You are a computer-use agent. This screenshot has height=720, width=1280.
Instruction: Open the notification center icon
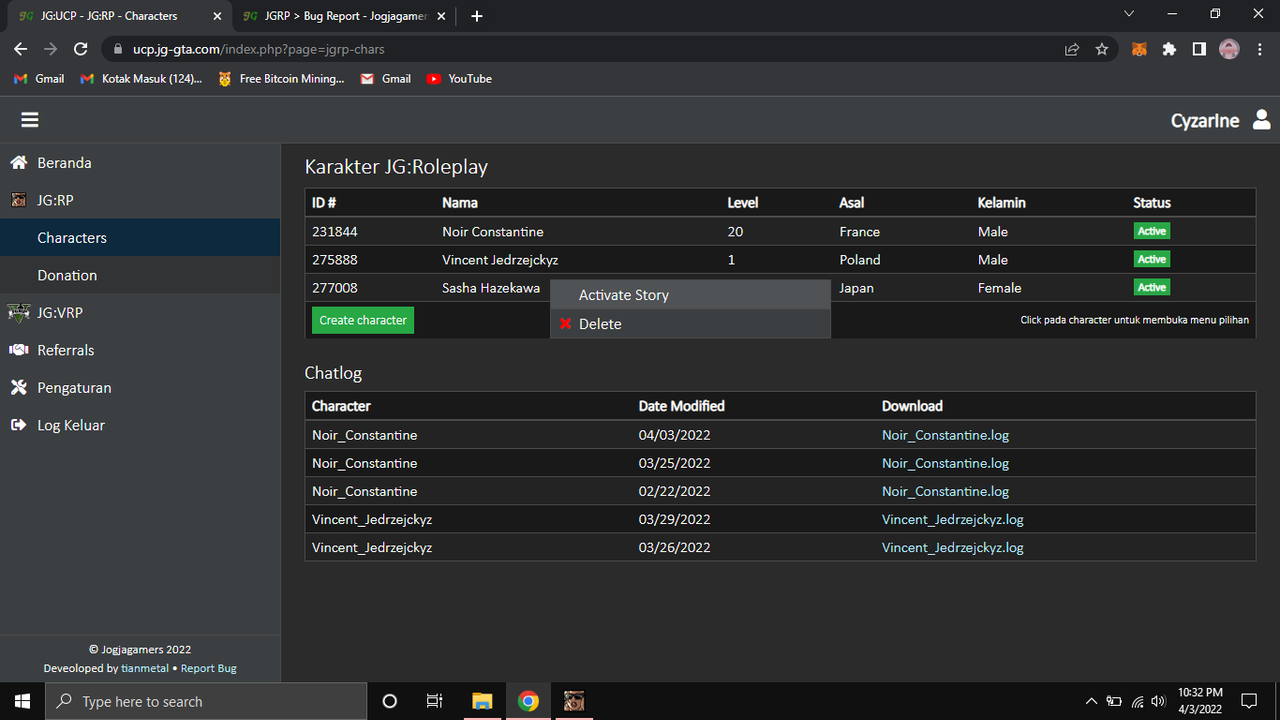tap(1249, 701)
